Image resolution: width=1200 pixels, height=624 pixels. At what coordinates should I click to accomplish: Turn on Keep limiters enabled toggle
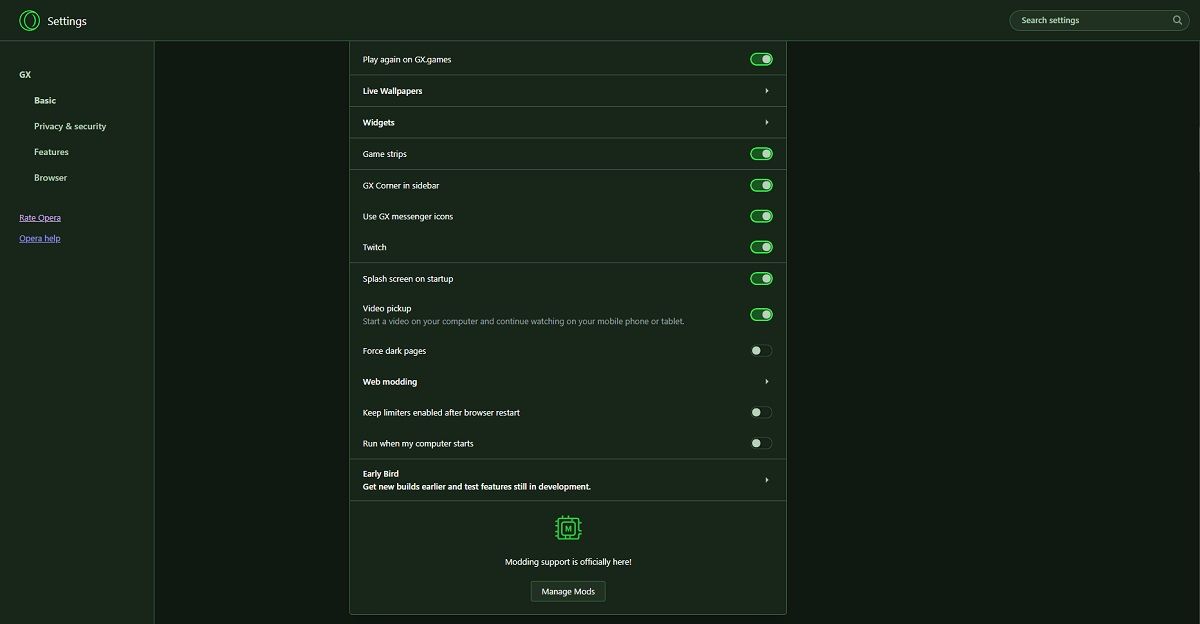[761, 412]
